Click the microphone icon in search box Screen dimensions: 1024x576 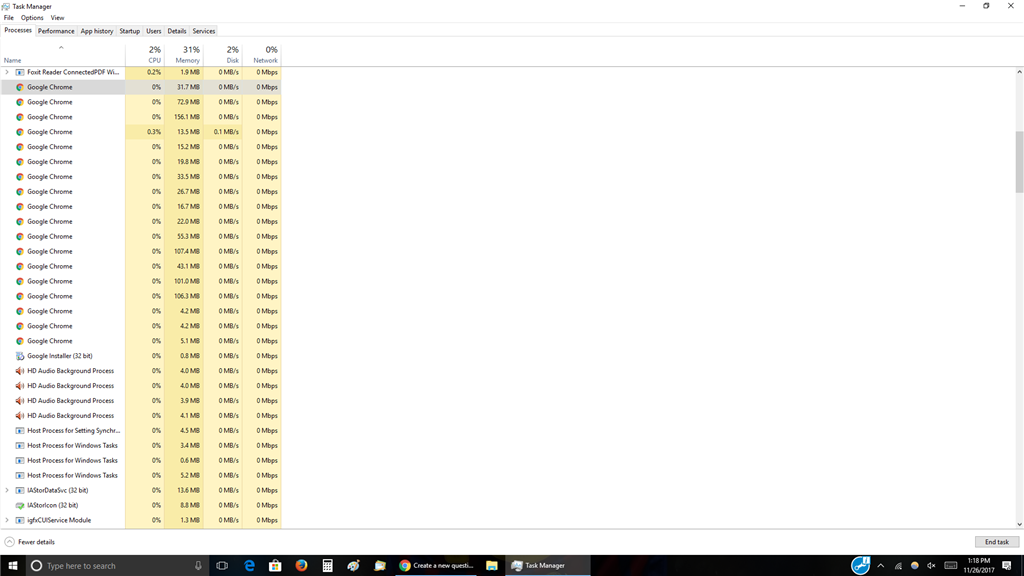(x=199, y=566)
